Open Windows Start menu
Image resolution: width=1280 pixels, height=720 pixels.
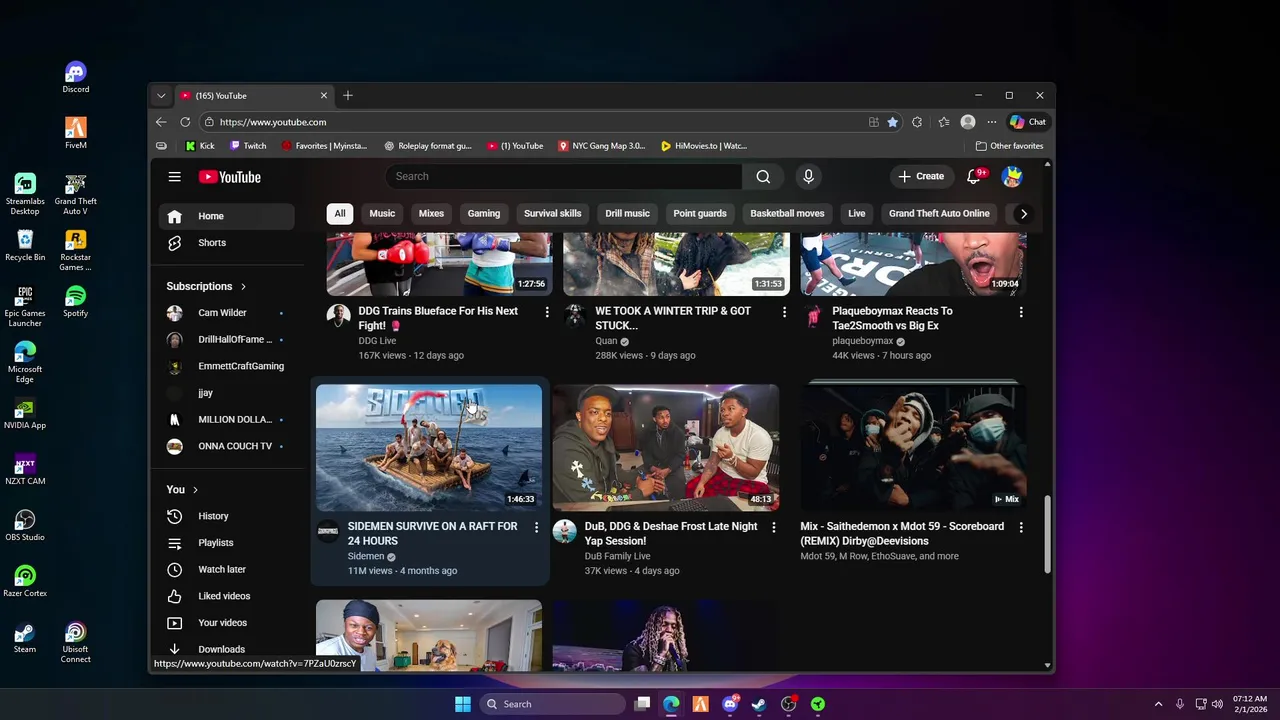point(462,704)
